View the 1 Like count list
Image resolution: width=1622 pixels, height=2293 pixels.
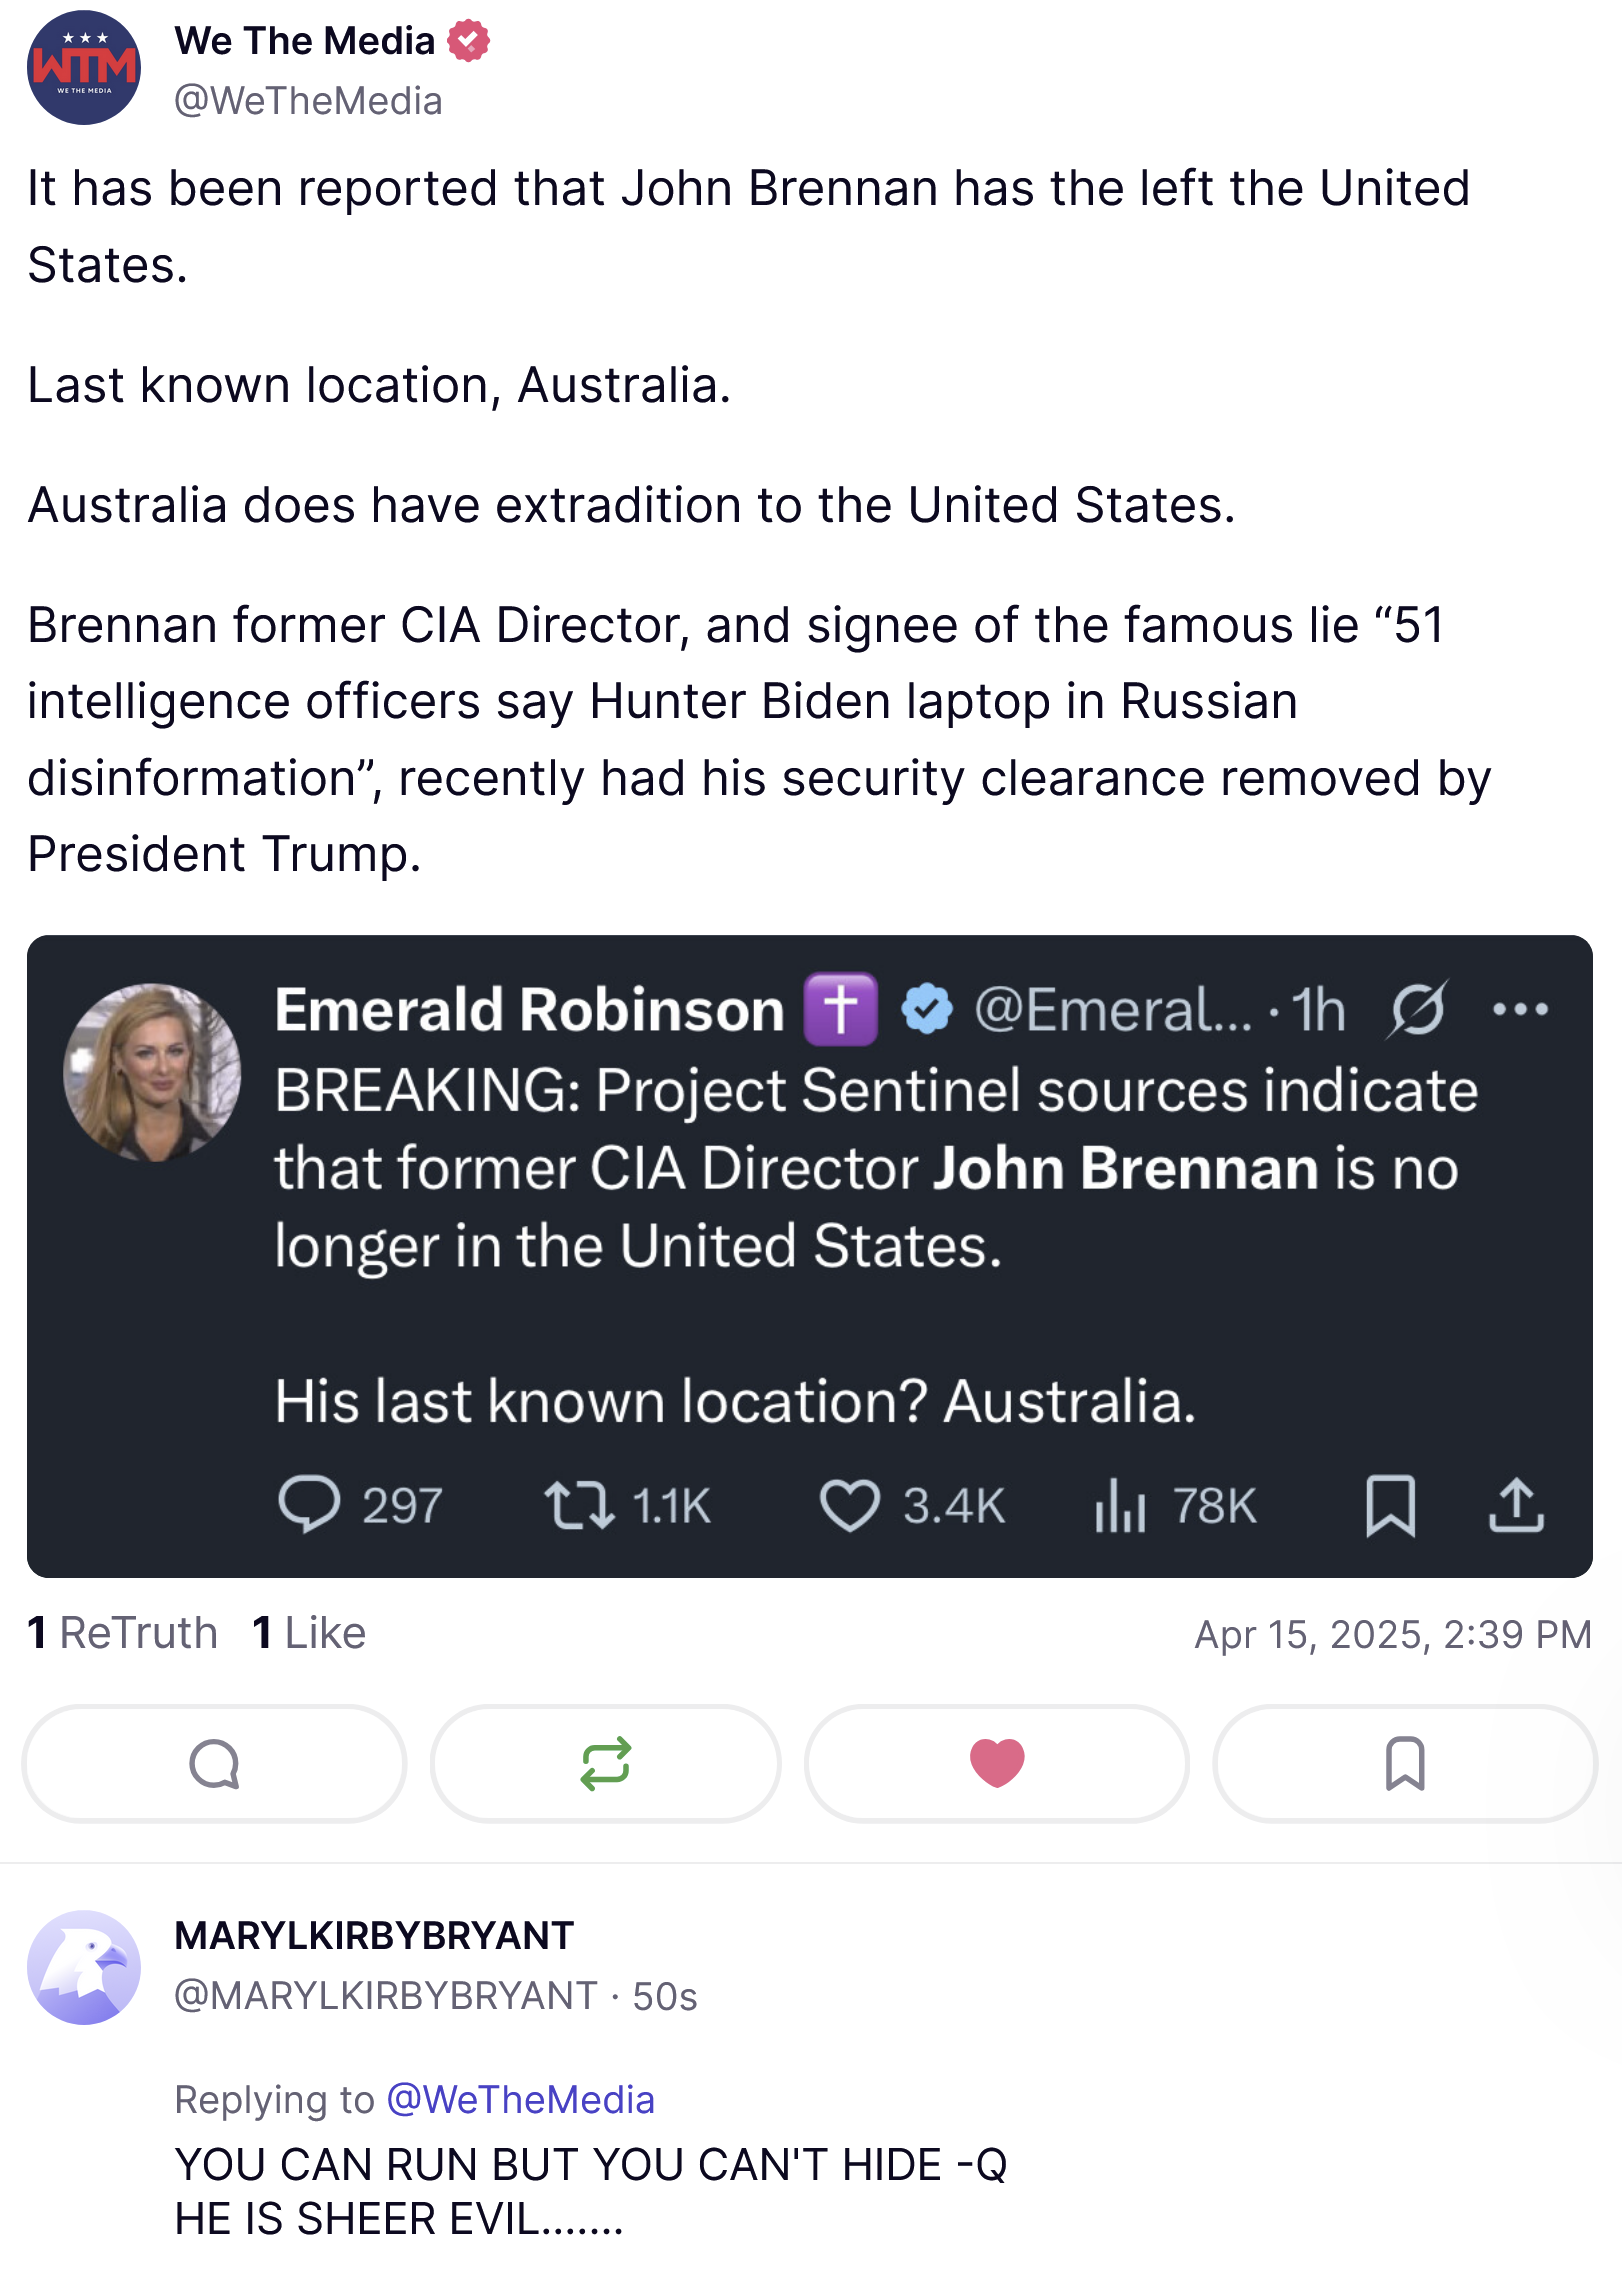309,1633
